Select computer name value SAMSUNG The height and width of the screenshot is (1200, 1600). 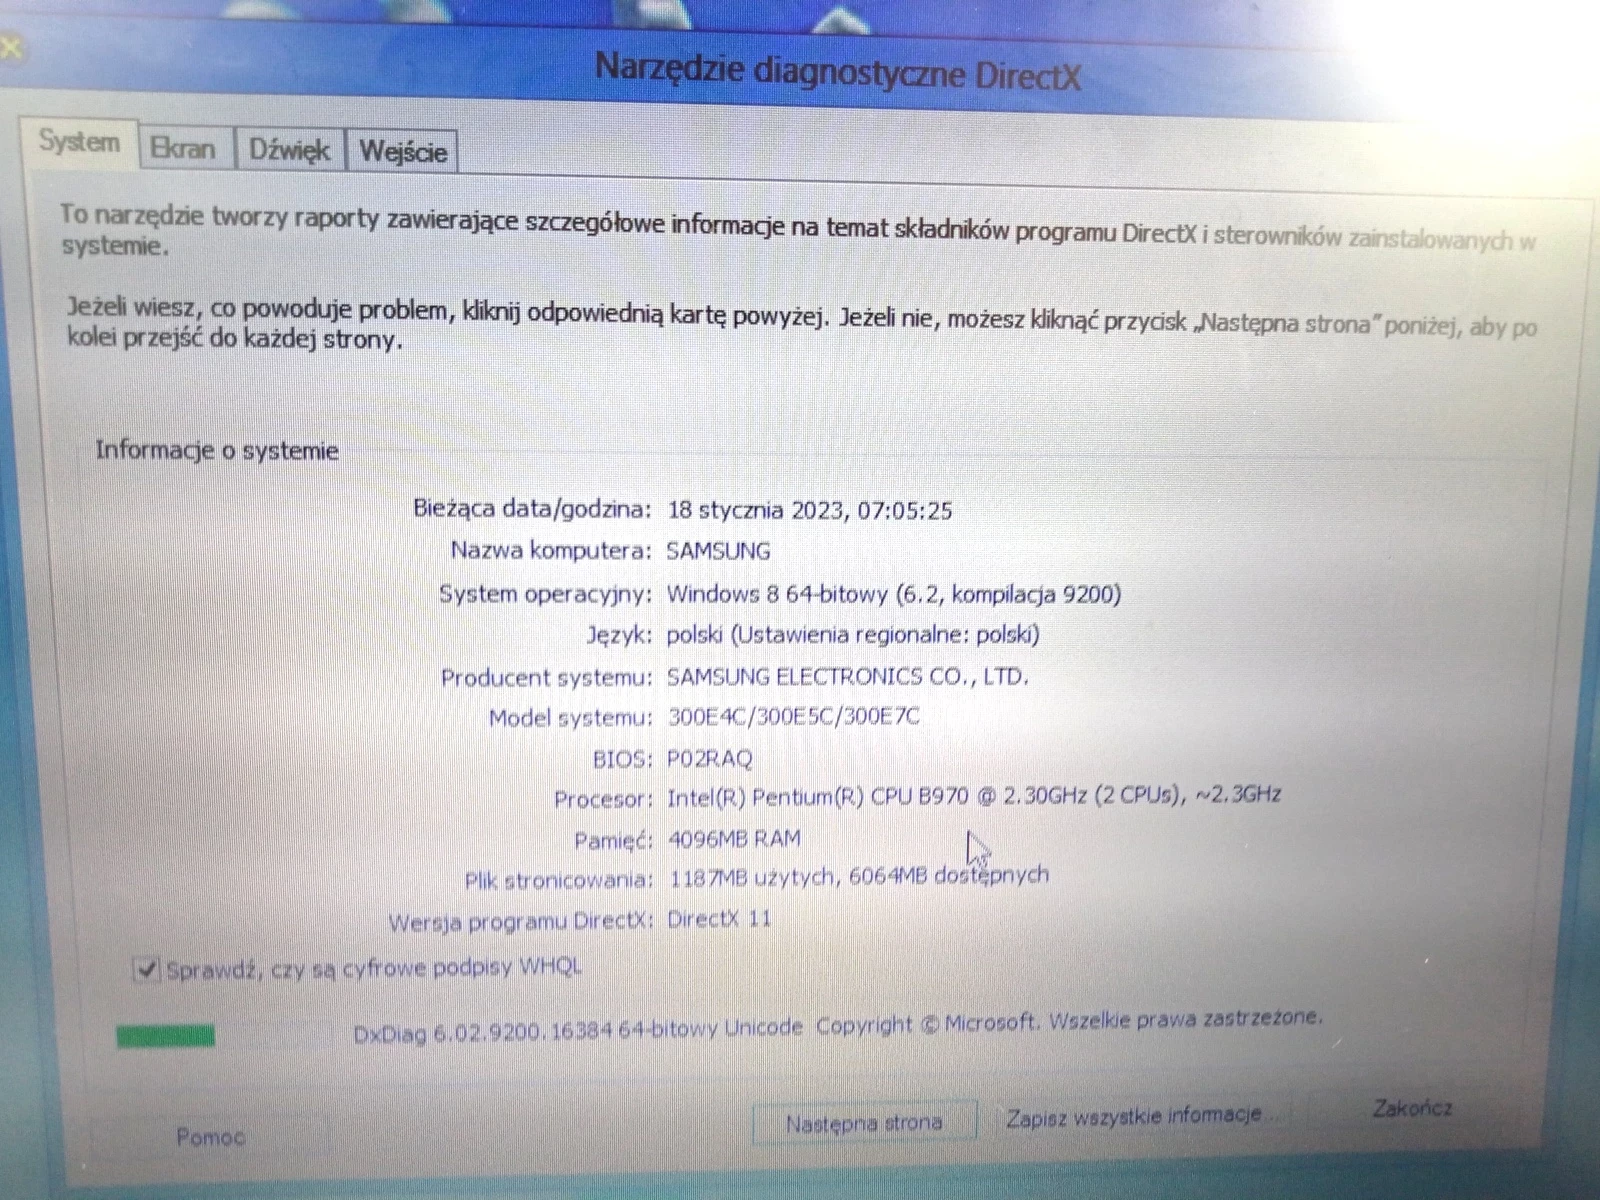pyautogui.click(x=718, y=551)
